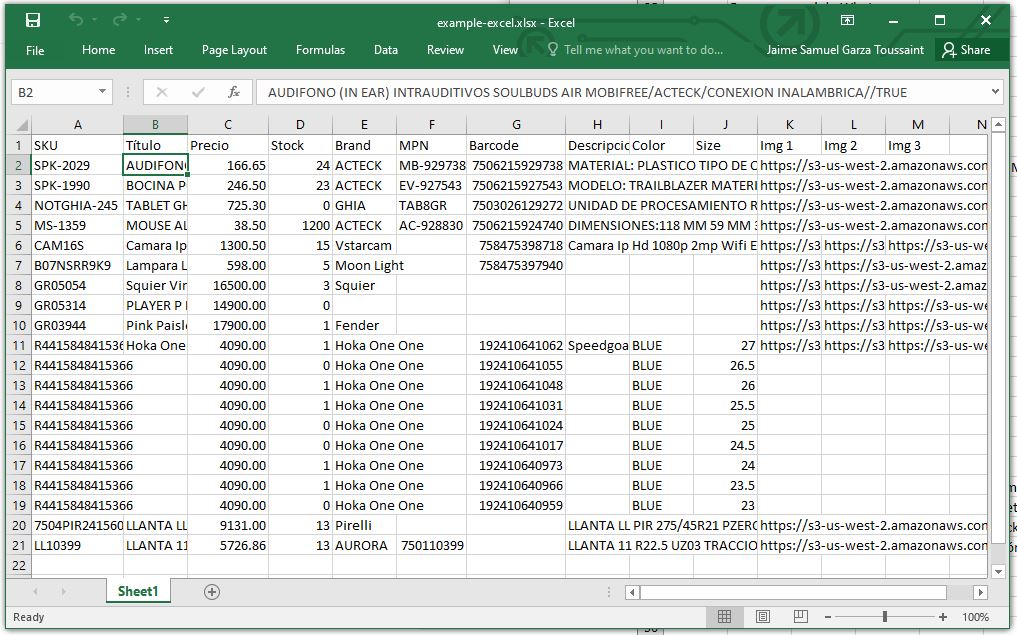
Task: Click the Enter checkmark icon in formula bar
Action: (x=198, y=92)
